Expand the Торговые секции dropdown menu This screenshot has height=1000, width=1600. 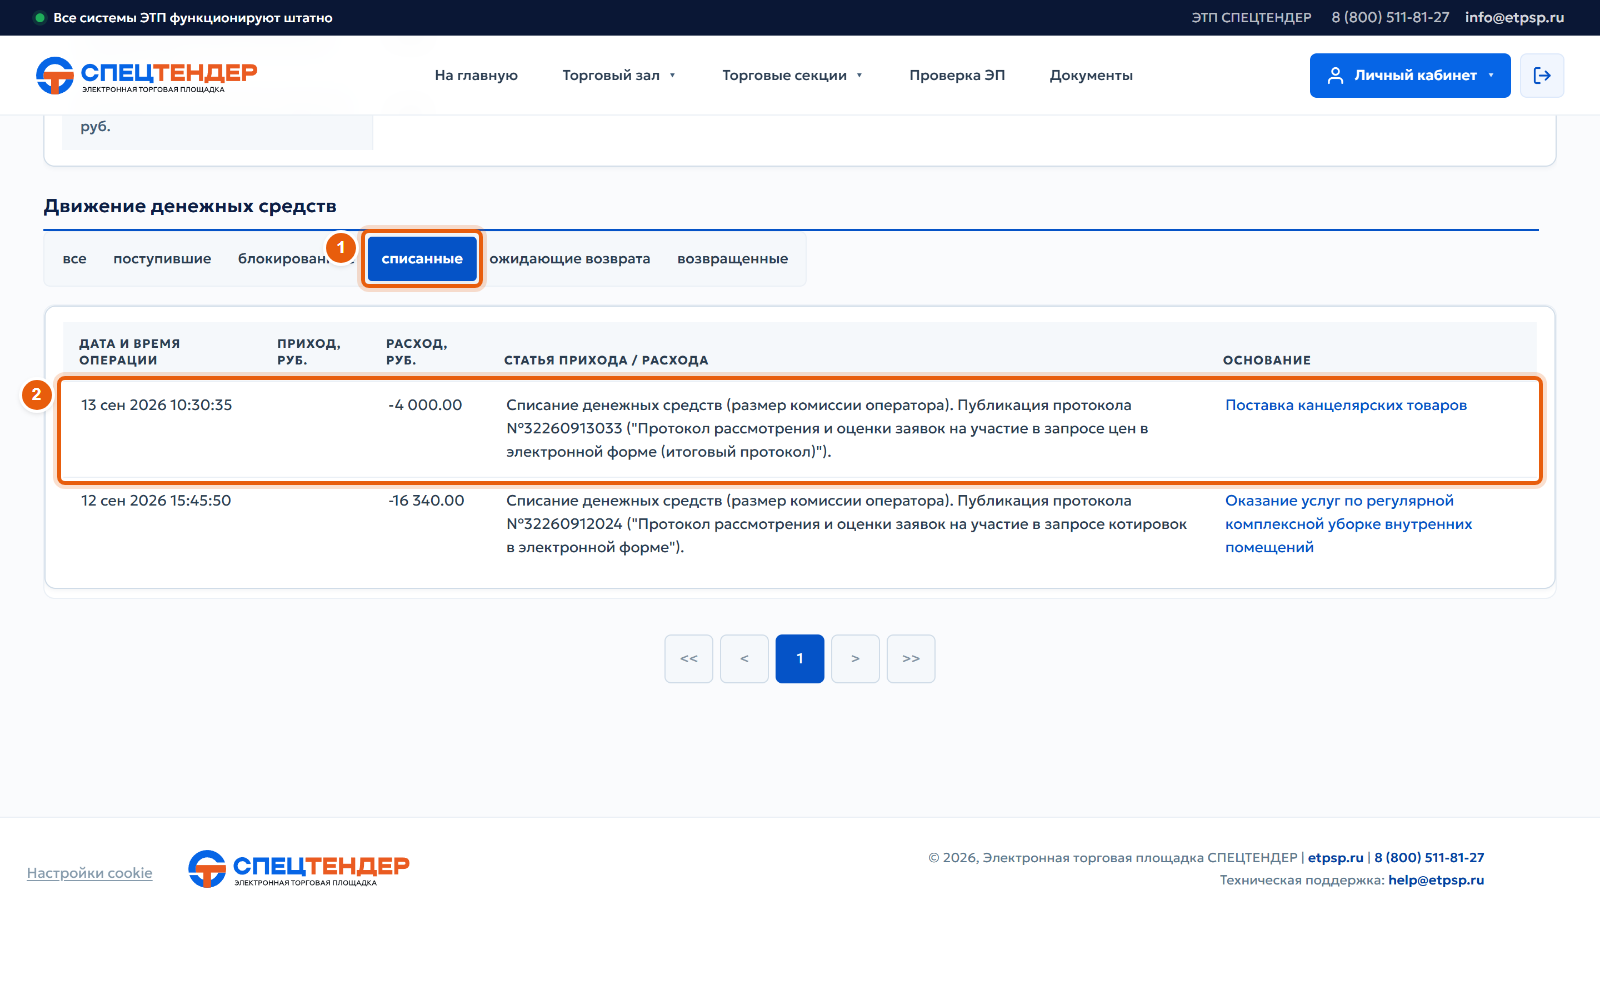point(792,75)
